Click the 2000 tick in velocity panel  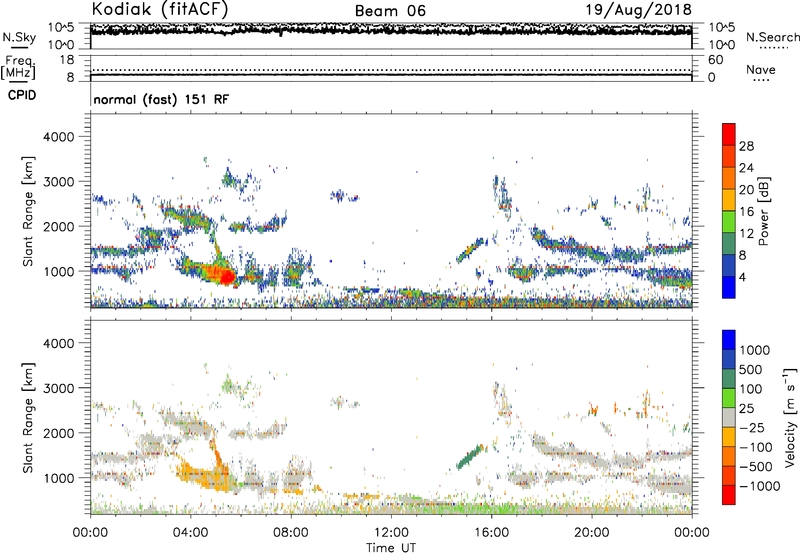pyautogui.click(x=59, y=433)
